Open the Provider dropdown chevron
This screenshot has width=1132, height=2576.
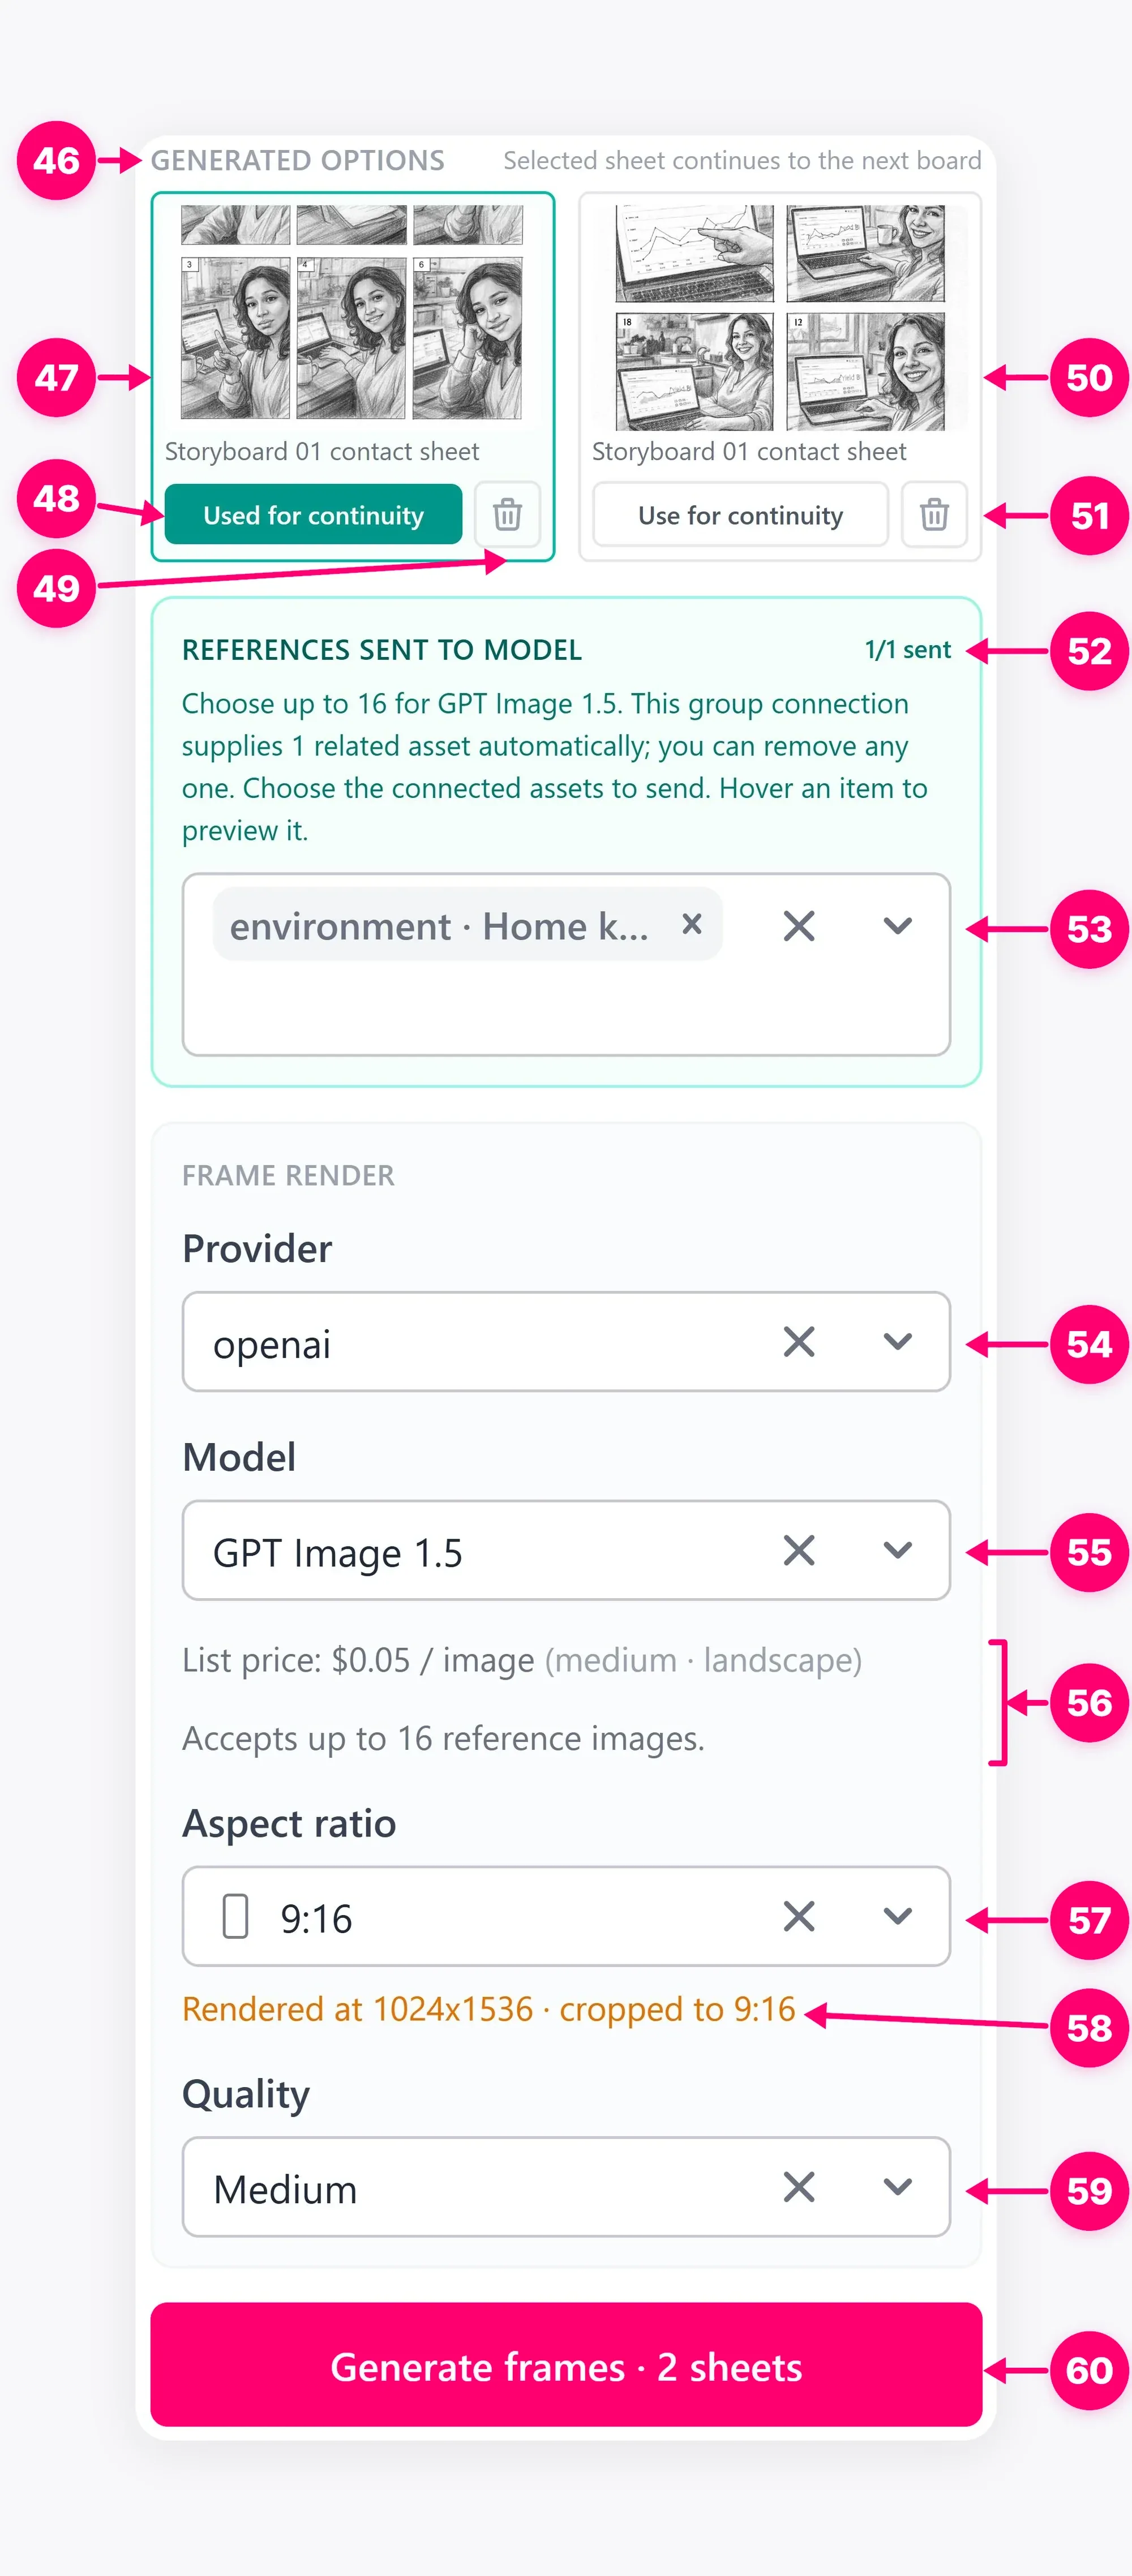tap(898, 1342)
